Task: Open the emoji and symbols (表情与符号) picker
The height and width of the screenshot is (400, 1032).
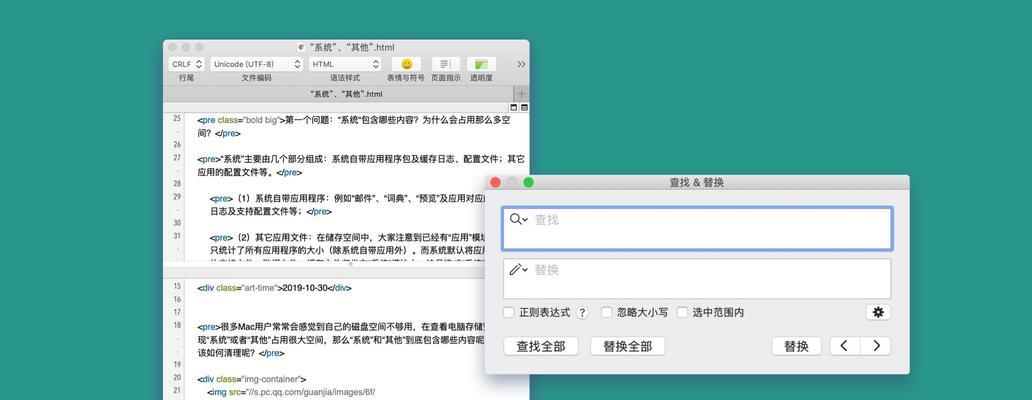Action: [406, 64]
